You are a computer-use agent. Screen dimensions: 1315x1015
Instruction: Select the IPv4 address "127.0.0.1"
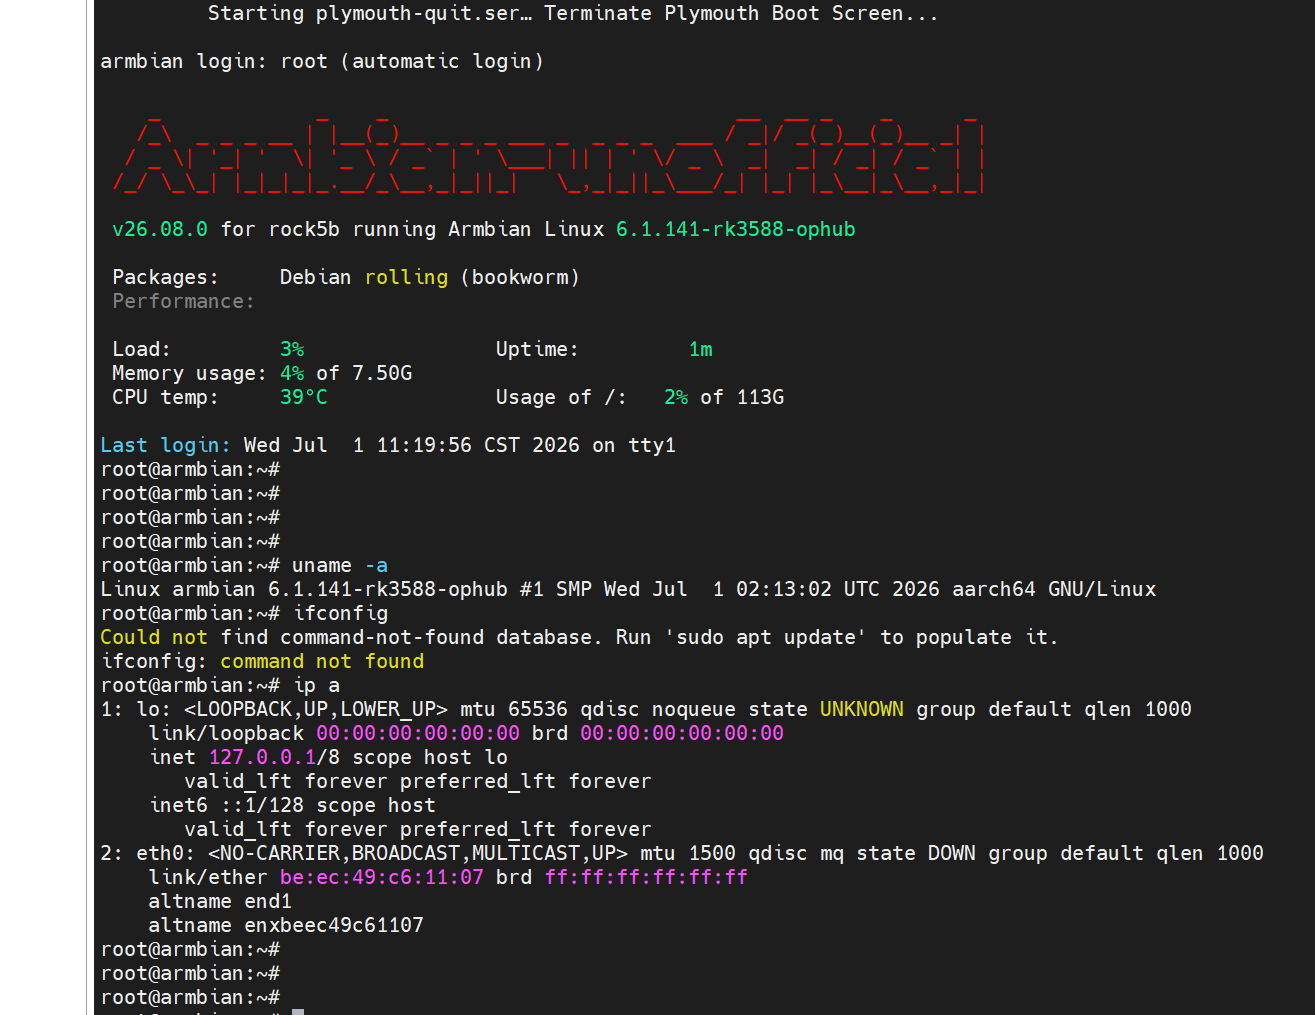[x=262, y=758]
